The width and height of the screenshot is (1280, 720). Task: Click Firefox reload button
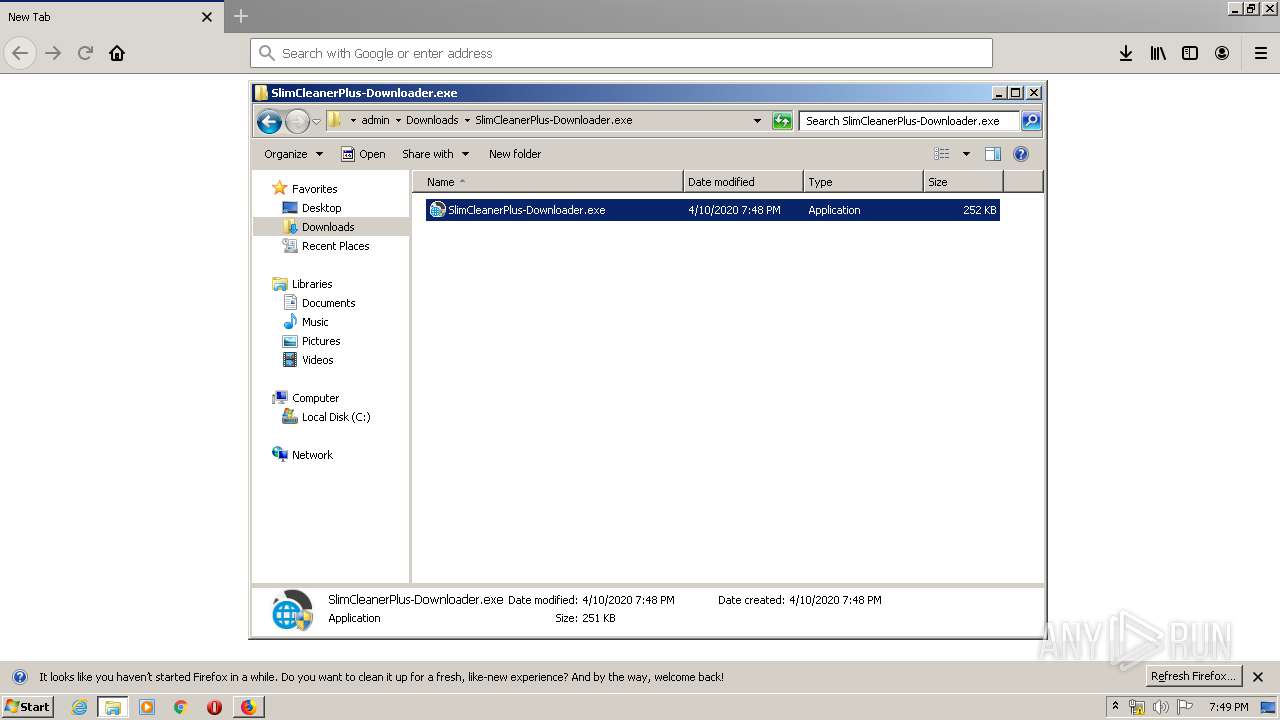click(85, 53)
